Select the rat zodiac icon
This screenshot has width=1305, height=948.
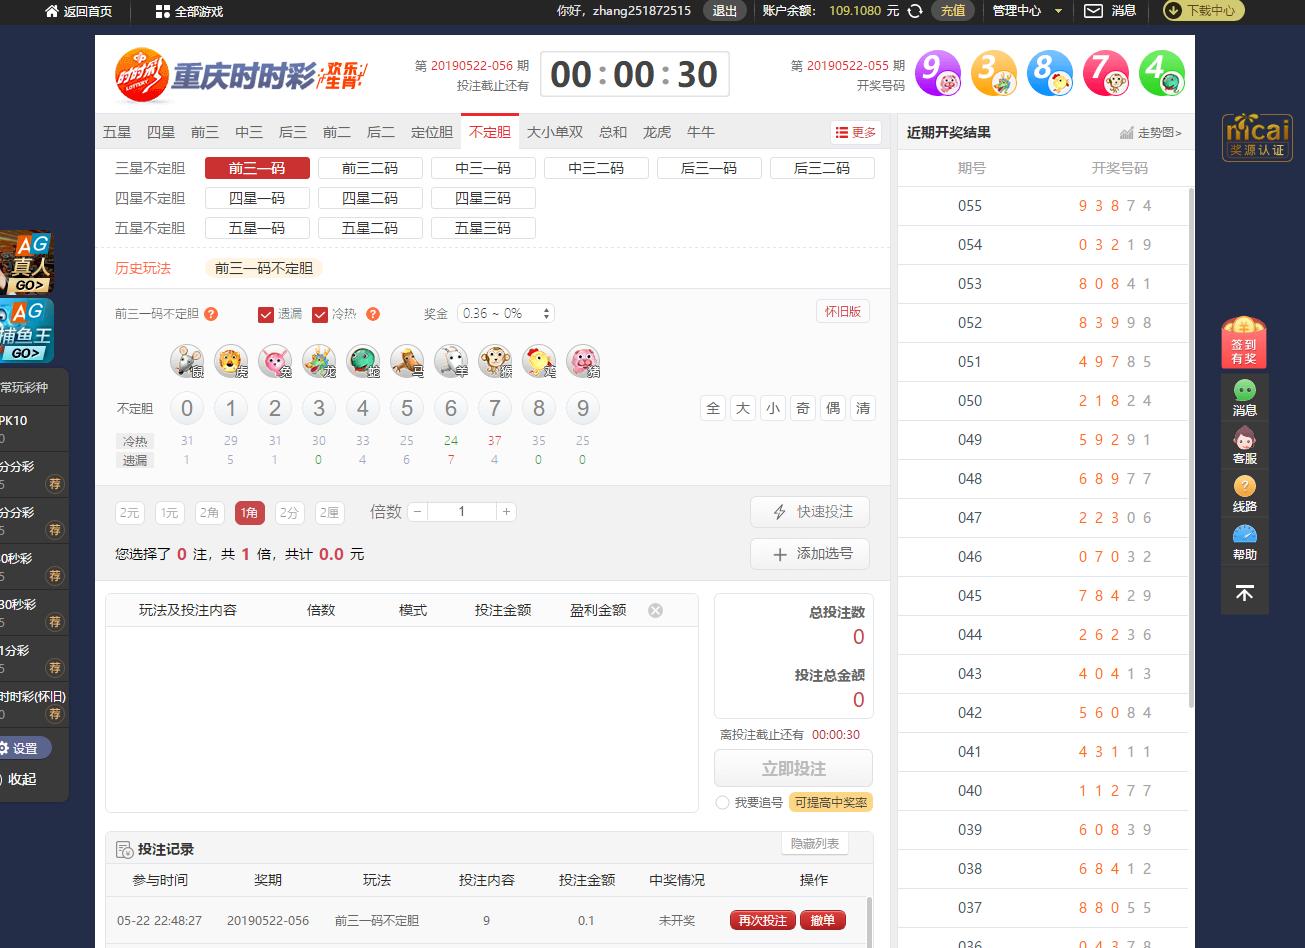point(187,360)
